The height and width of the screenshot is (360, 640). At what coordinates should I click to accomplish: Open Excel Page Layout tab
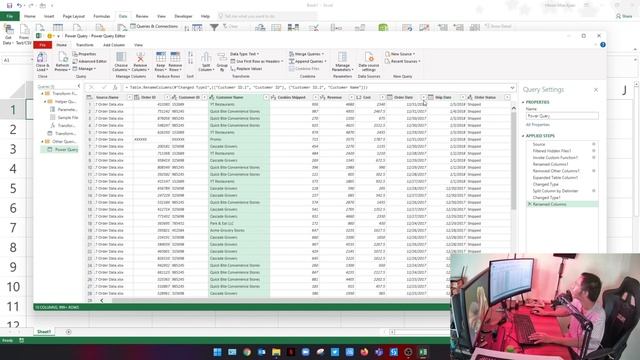click(73, 16)
